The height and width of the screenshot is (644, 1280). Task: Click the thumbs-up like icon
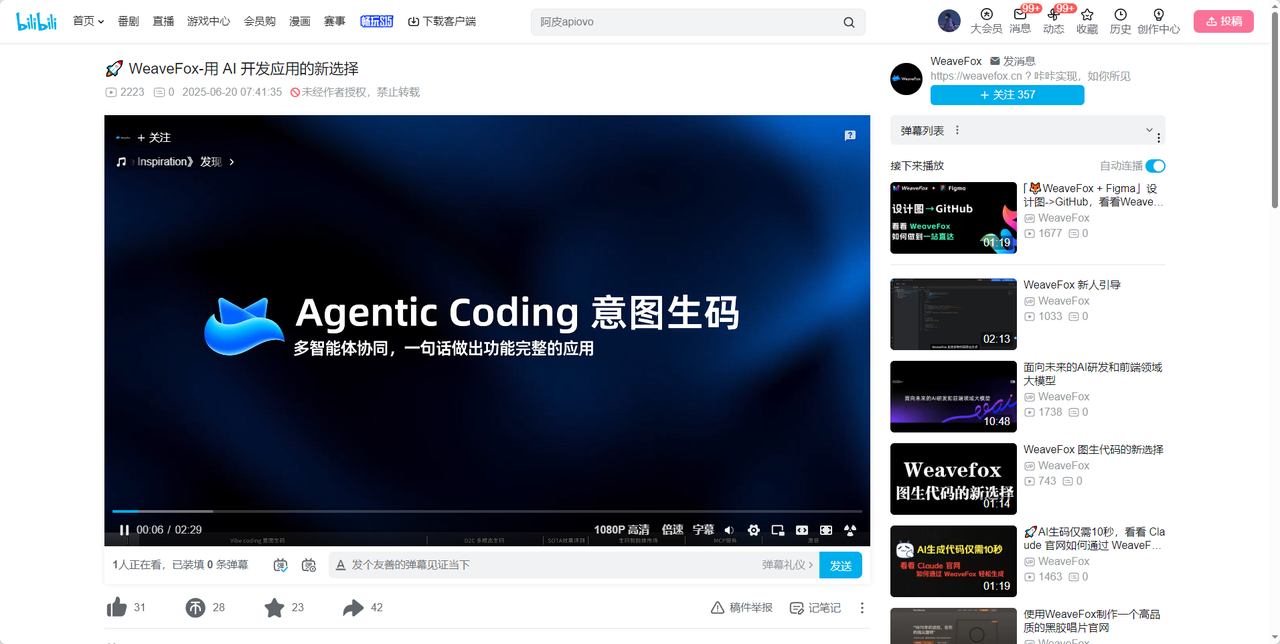click(116, 607)
